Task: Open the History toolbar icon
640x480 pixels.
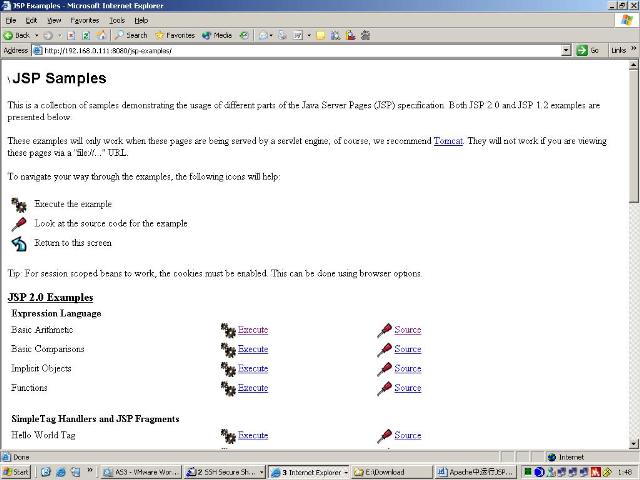Action: coord(244,36)
